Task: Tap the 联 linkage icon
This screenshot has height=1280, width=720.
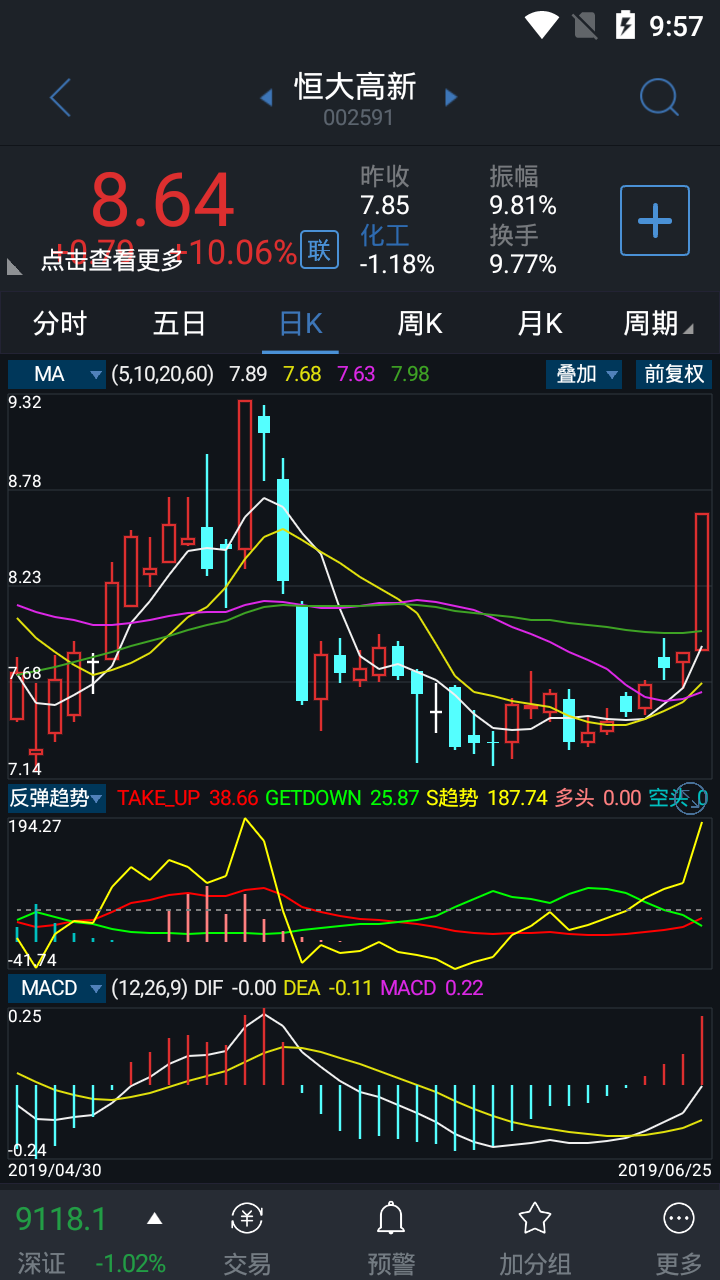Action: [319, 250]
